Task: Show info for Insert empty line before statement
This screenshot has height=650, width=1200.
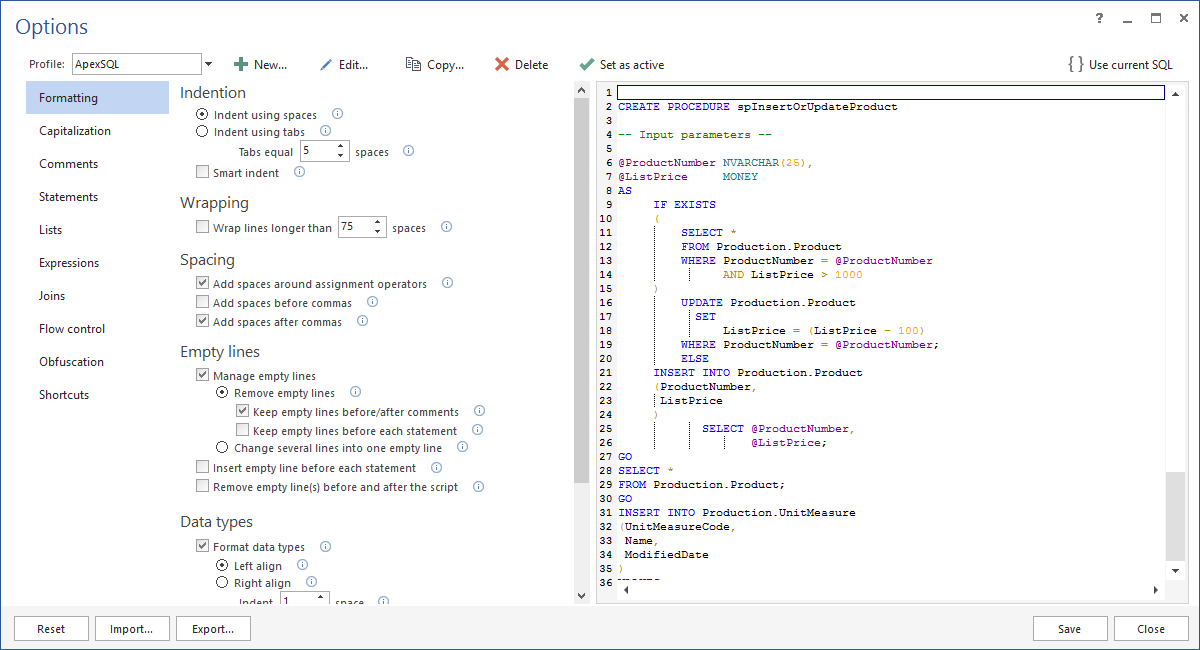Action: tap(436, 467)
